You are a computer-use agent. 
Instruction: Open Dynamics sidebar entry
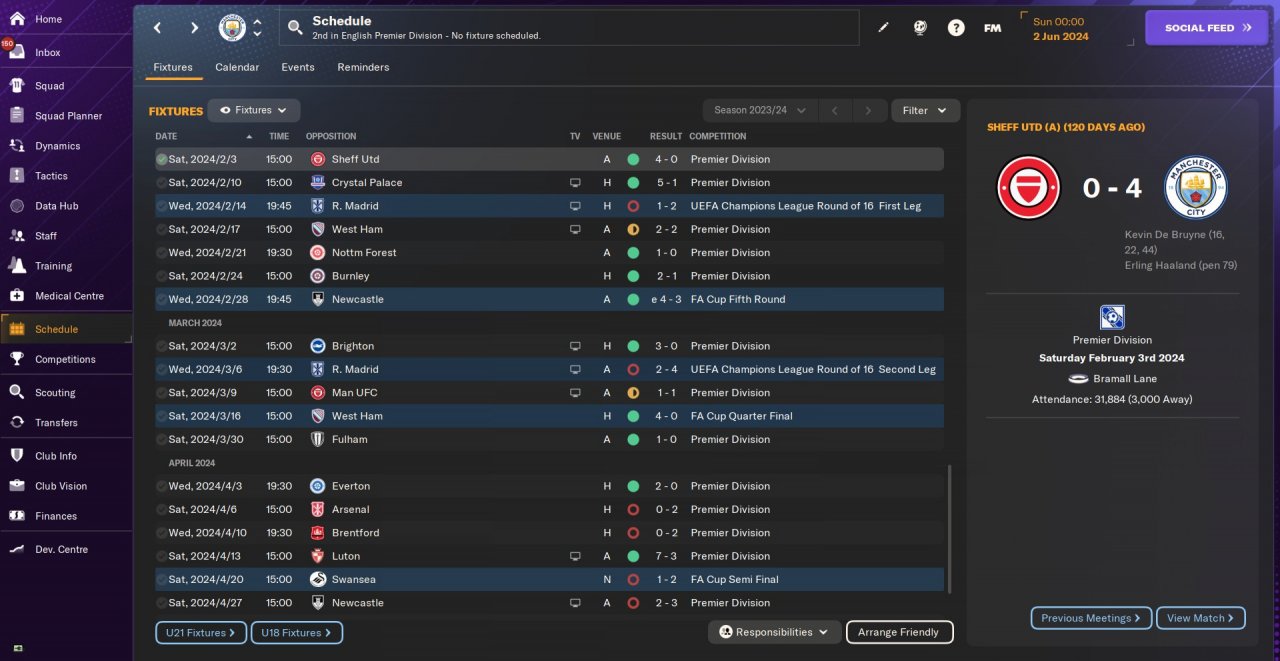[x=57, y=146]
